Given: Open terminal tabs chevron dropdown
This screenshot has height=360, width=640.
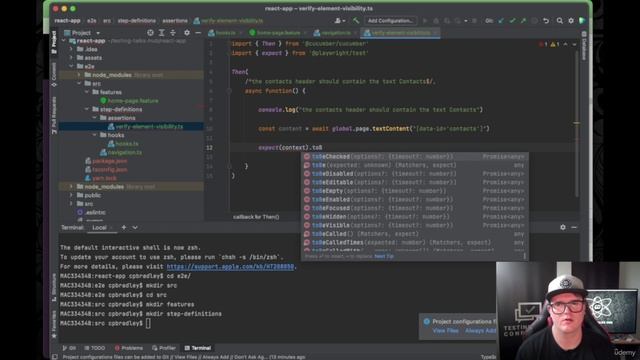Looking at the screenshot, I should pyautogui.click(x=135, y=227).
